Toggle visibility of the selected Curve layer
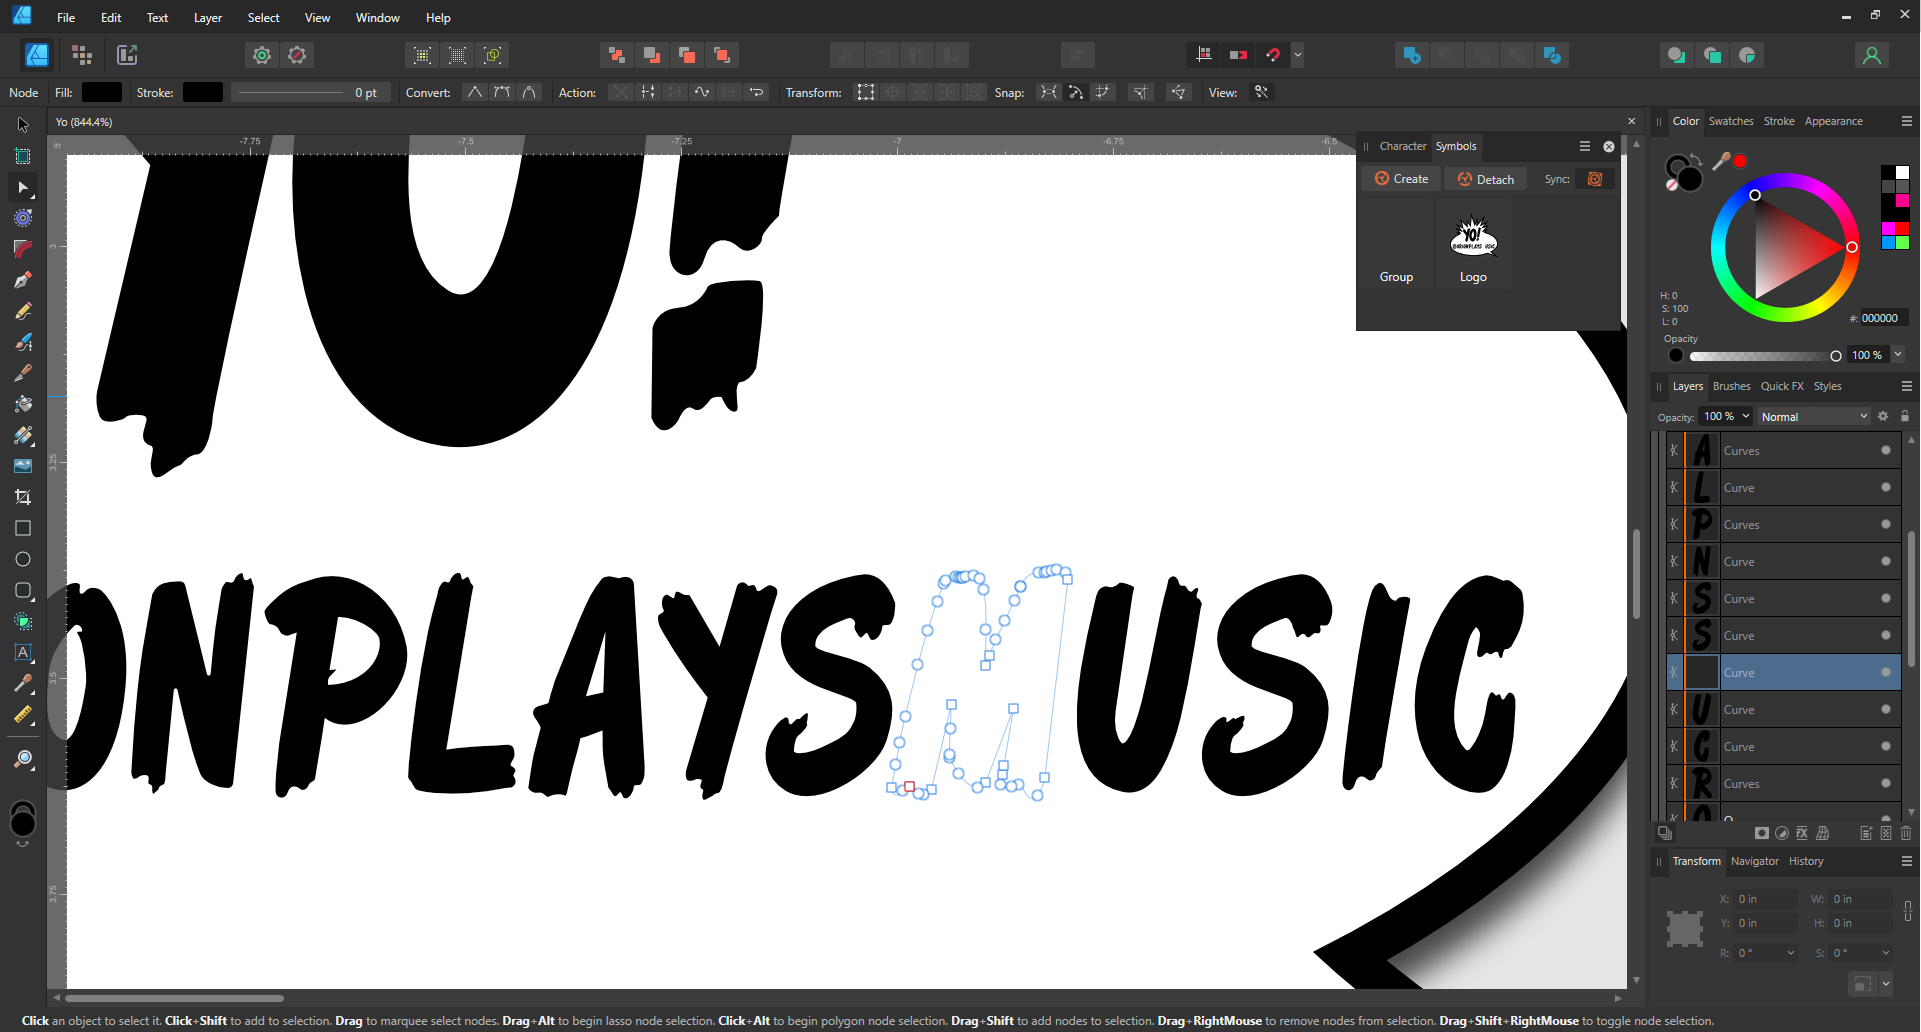 (1885, 672)
